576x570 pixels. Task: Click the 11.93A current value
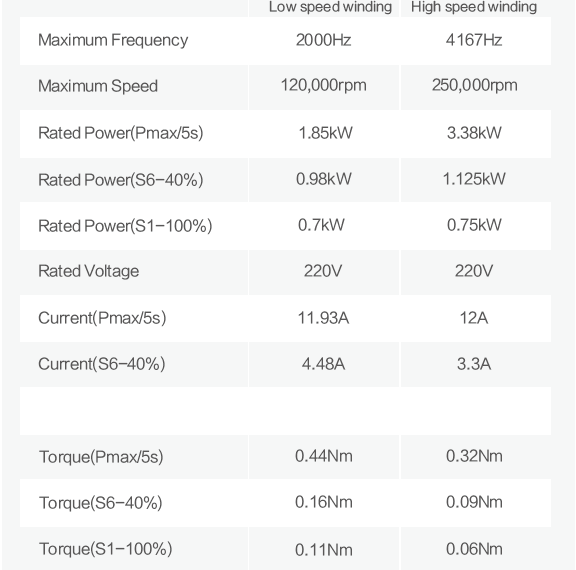click(x=323, y=318)
